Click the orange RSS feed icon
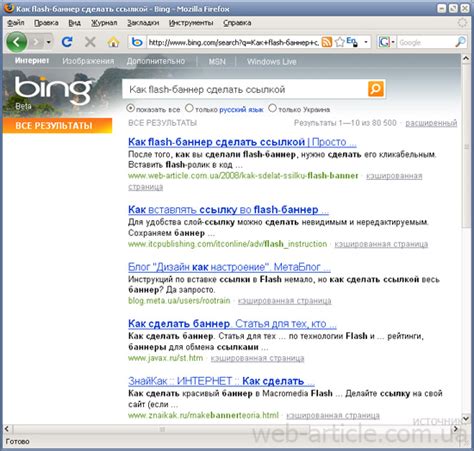The image size is (474, 451). [327, 42]
